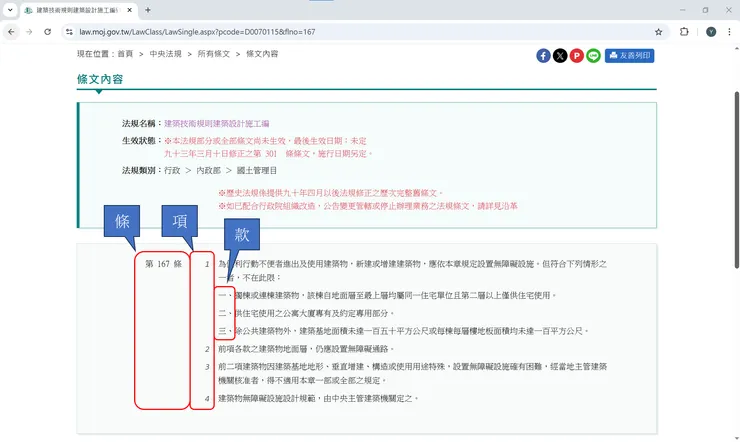Open 中央法規 breadcrumb link

(166, 54)
